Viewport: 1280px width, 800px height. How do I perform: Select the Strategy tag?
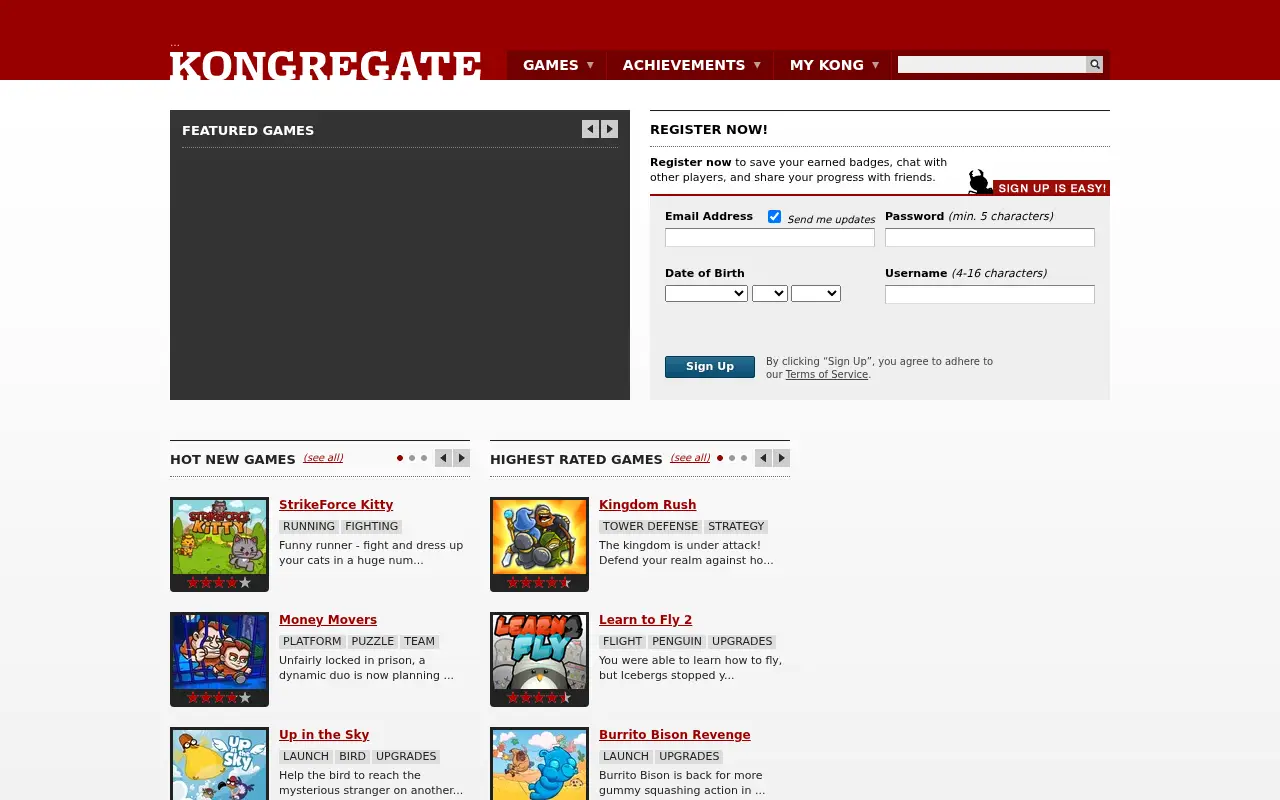737,526
